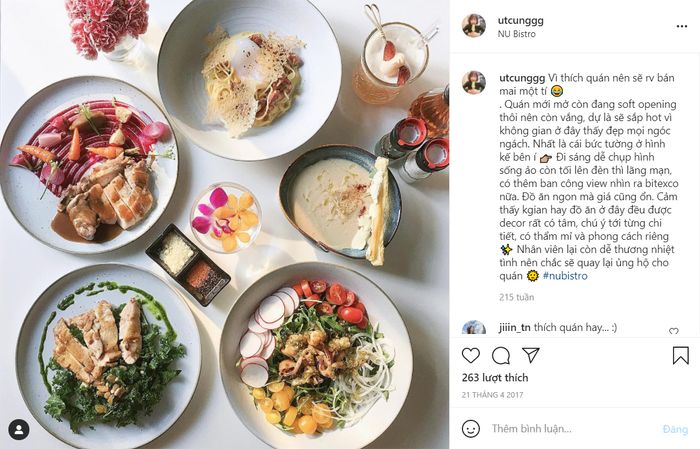Screen dimensions: 700x449
Task: Like jiiin_tn's comment with small heart
Action: coord(674,331)
